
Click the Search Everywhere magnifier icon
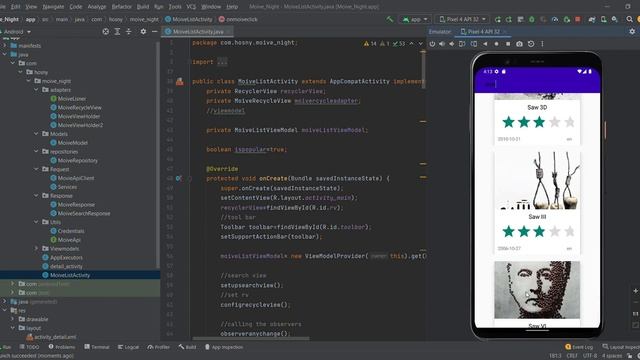point(629,19)
